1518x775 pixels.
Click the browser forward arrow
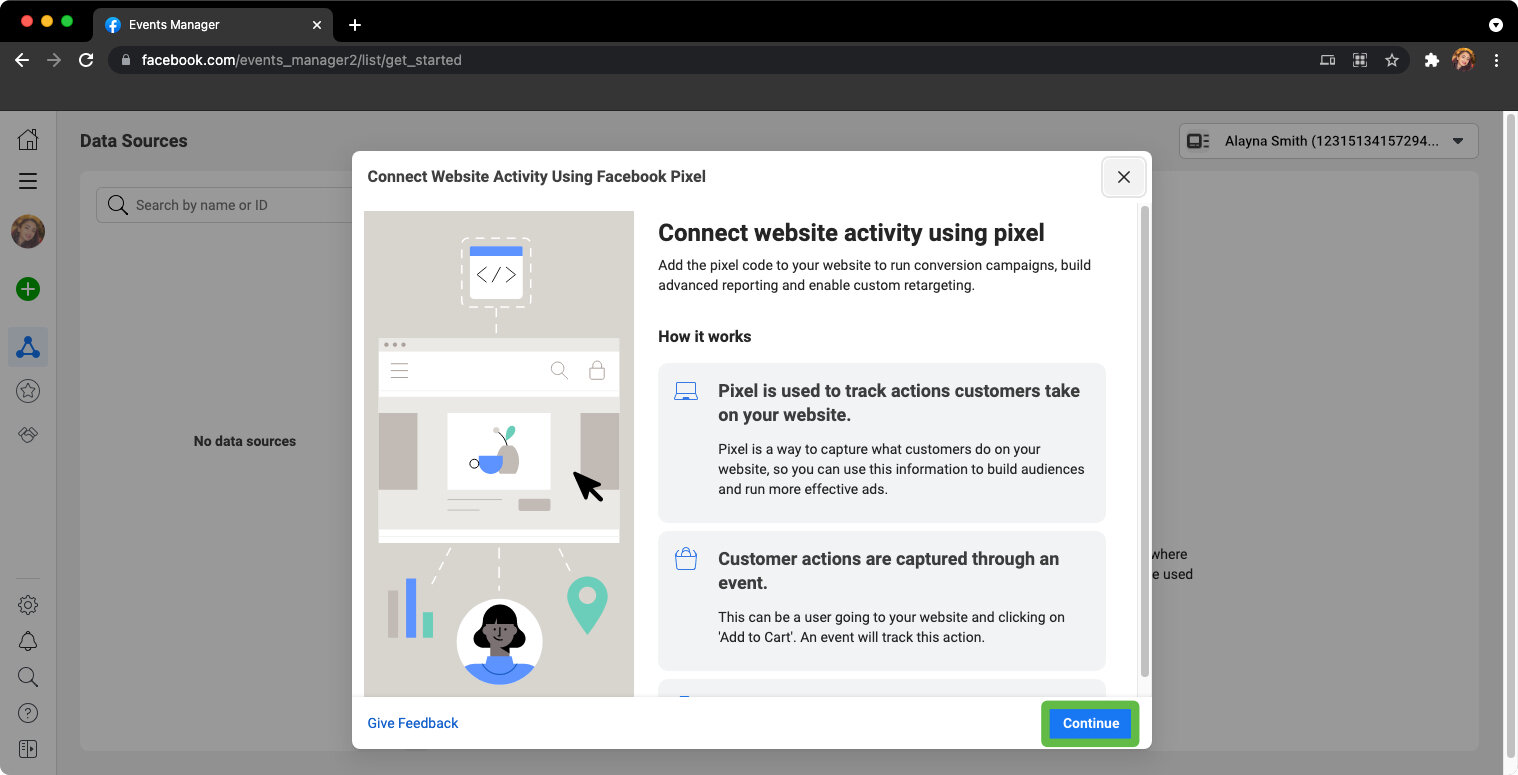point(54,60)
